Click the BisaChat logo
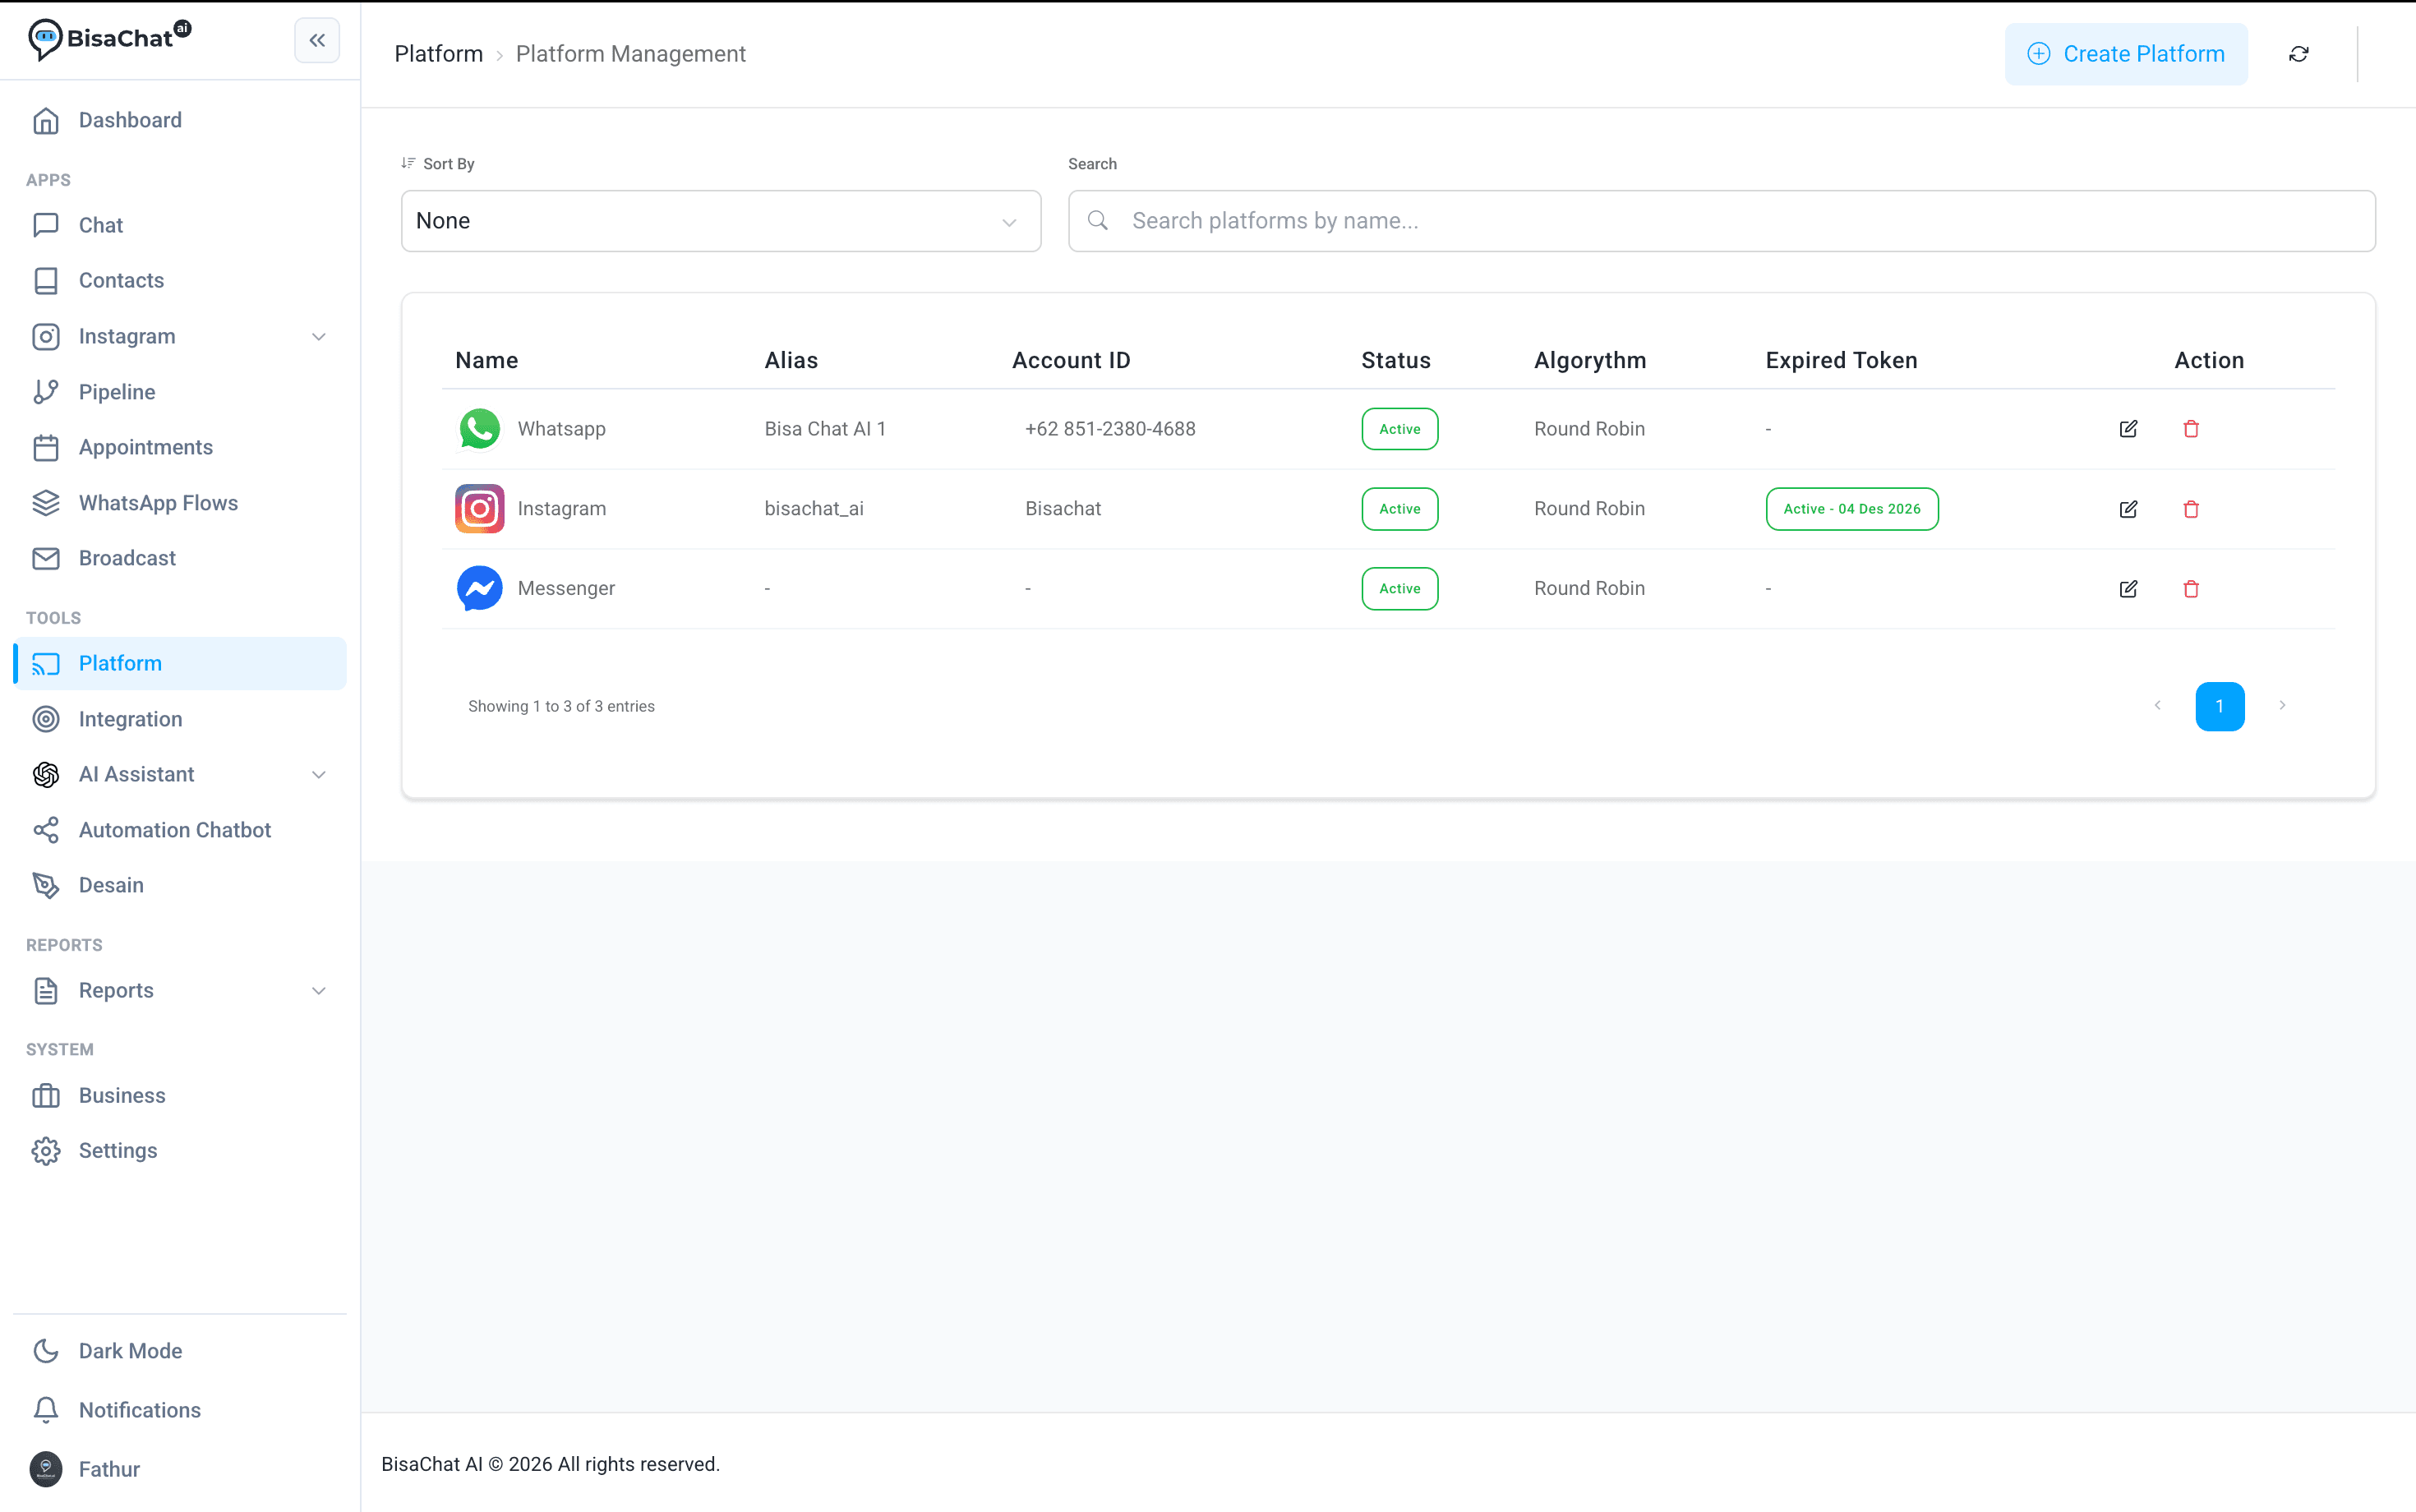The width and height of the screenshot is (2416, 1512). pos(109,39)
